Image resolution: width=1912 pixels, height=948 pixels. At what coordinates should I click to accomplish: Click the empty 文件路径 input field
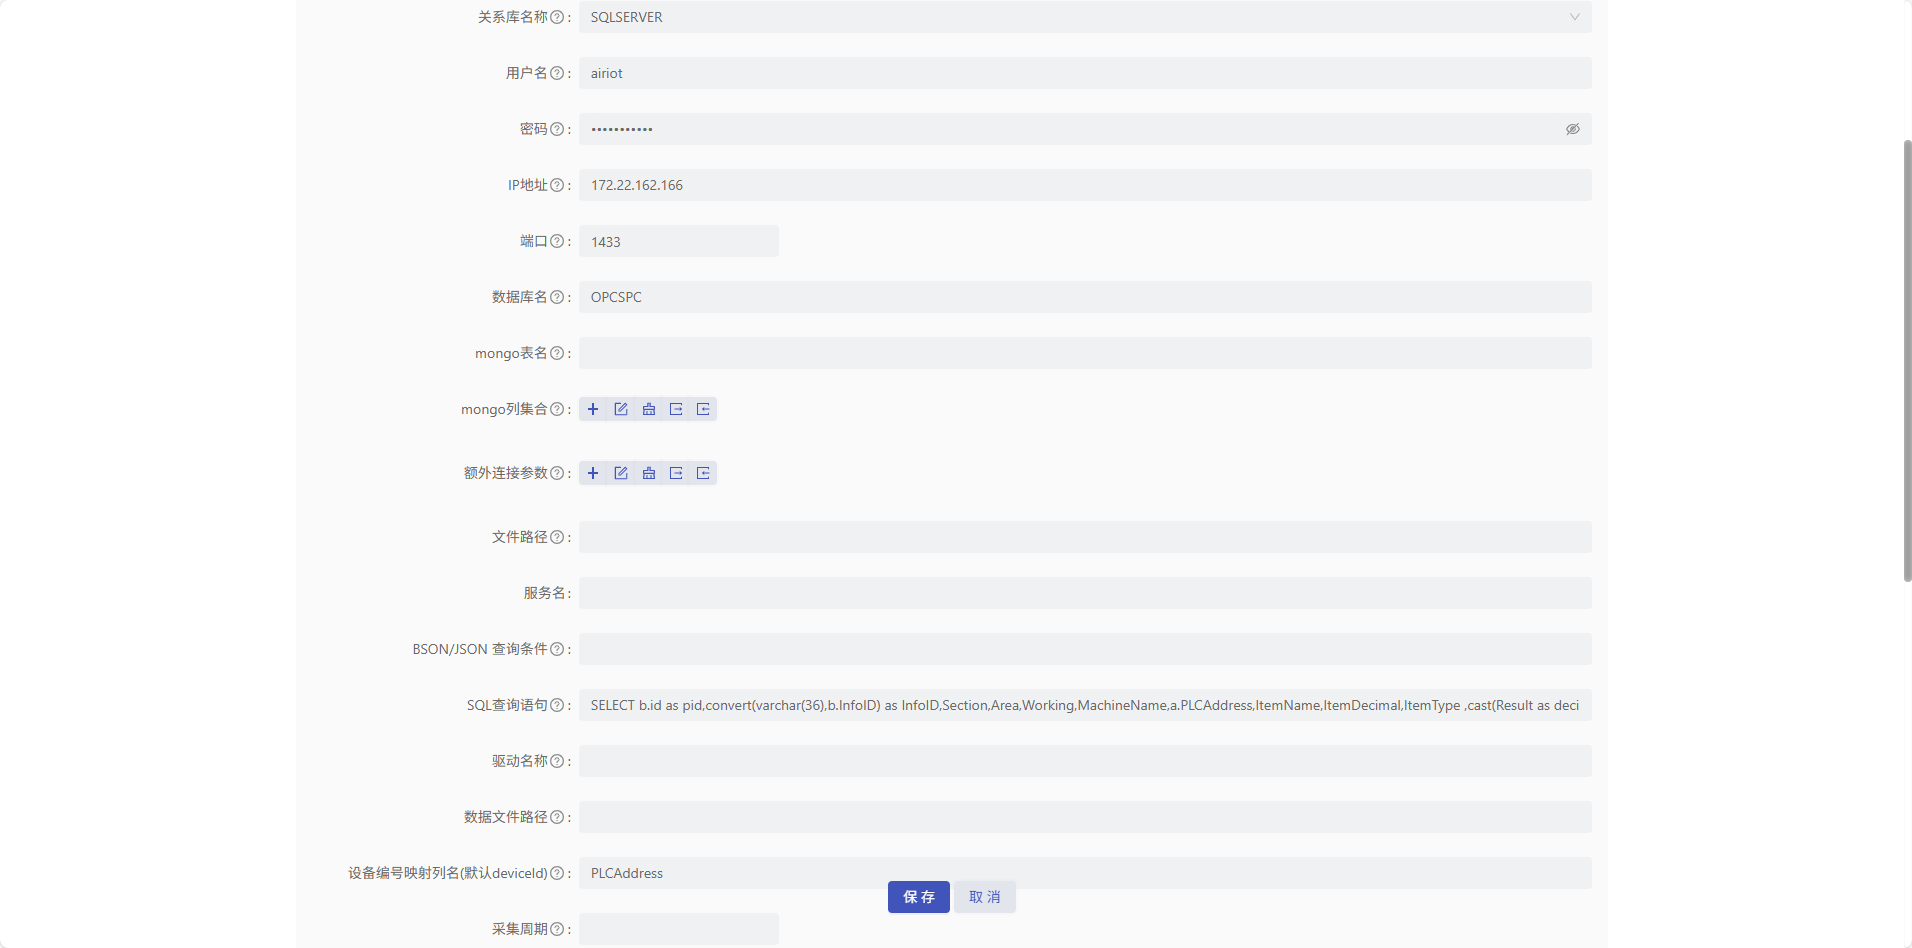[x=1085, y=537]
